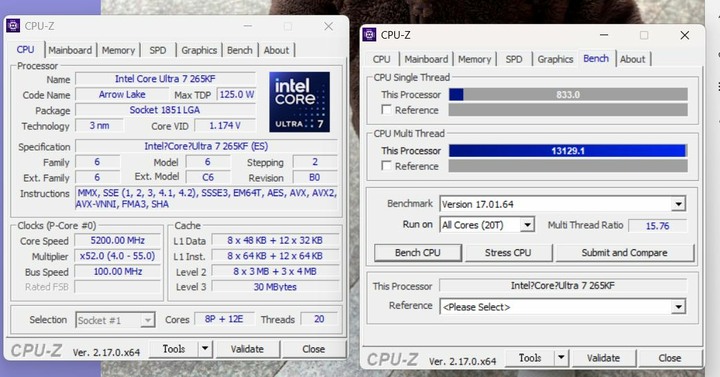Click Specification field with 265KF (ES)
This screenshot has width=720, height=377.
206,146
